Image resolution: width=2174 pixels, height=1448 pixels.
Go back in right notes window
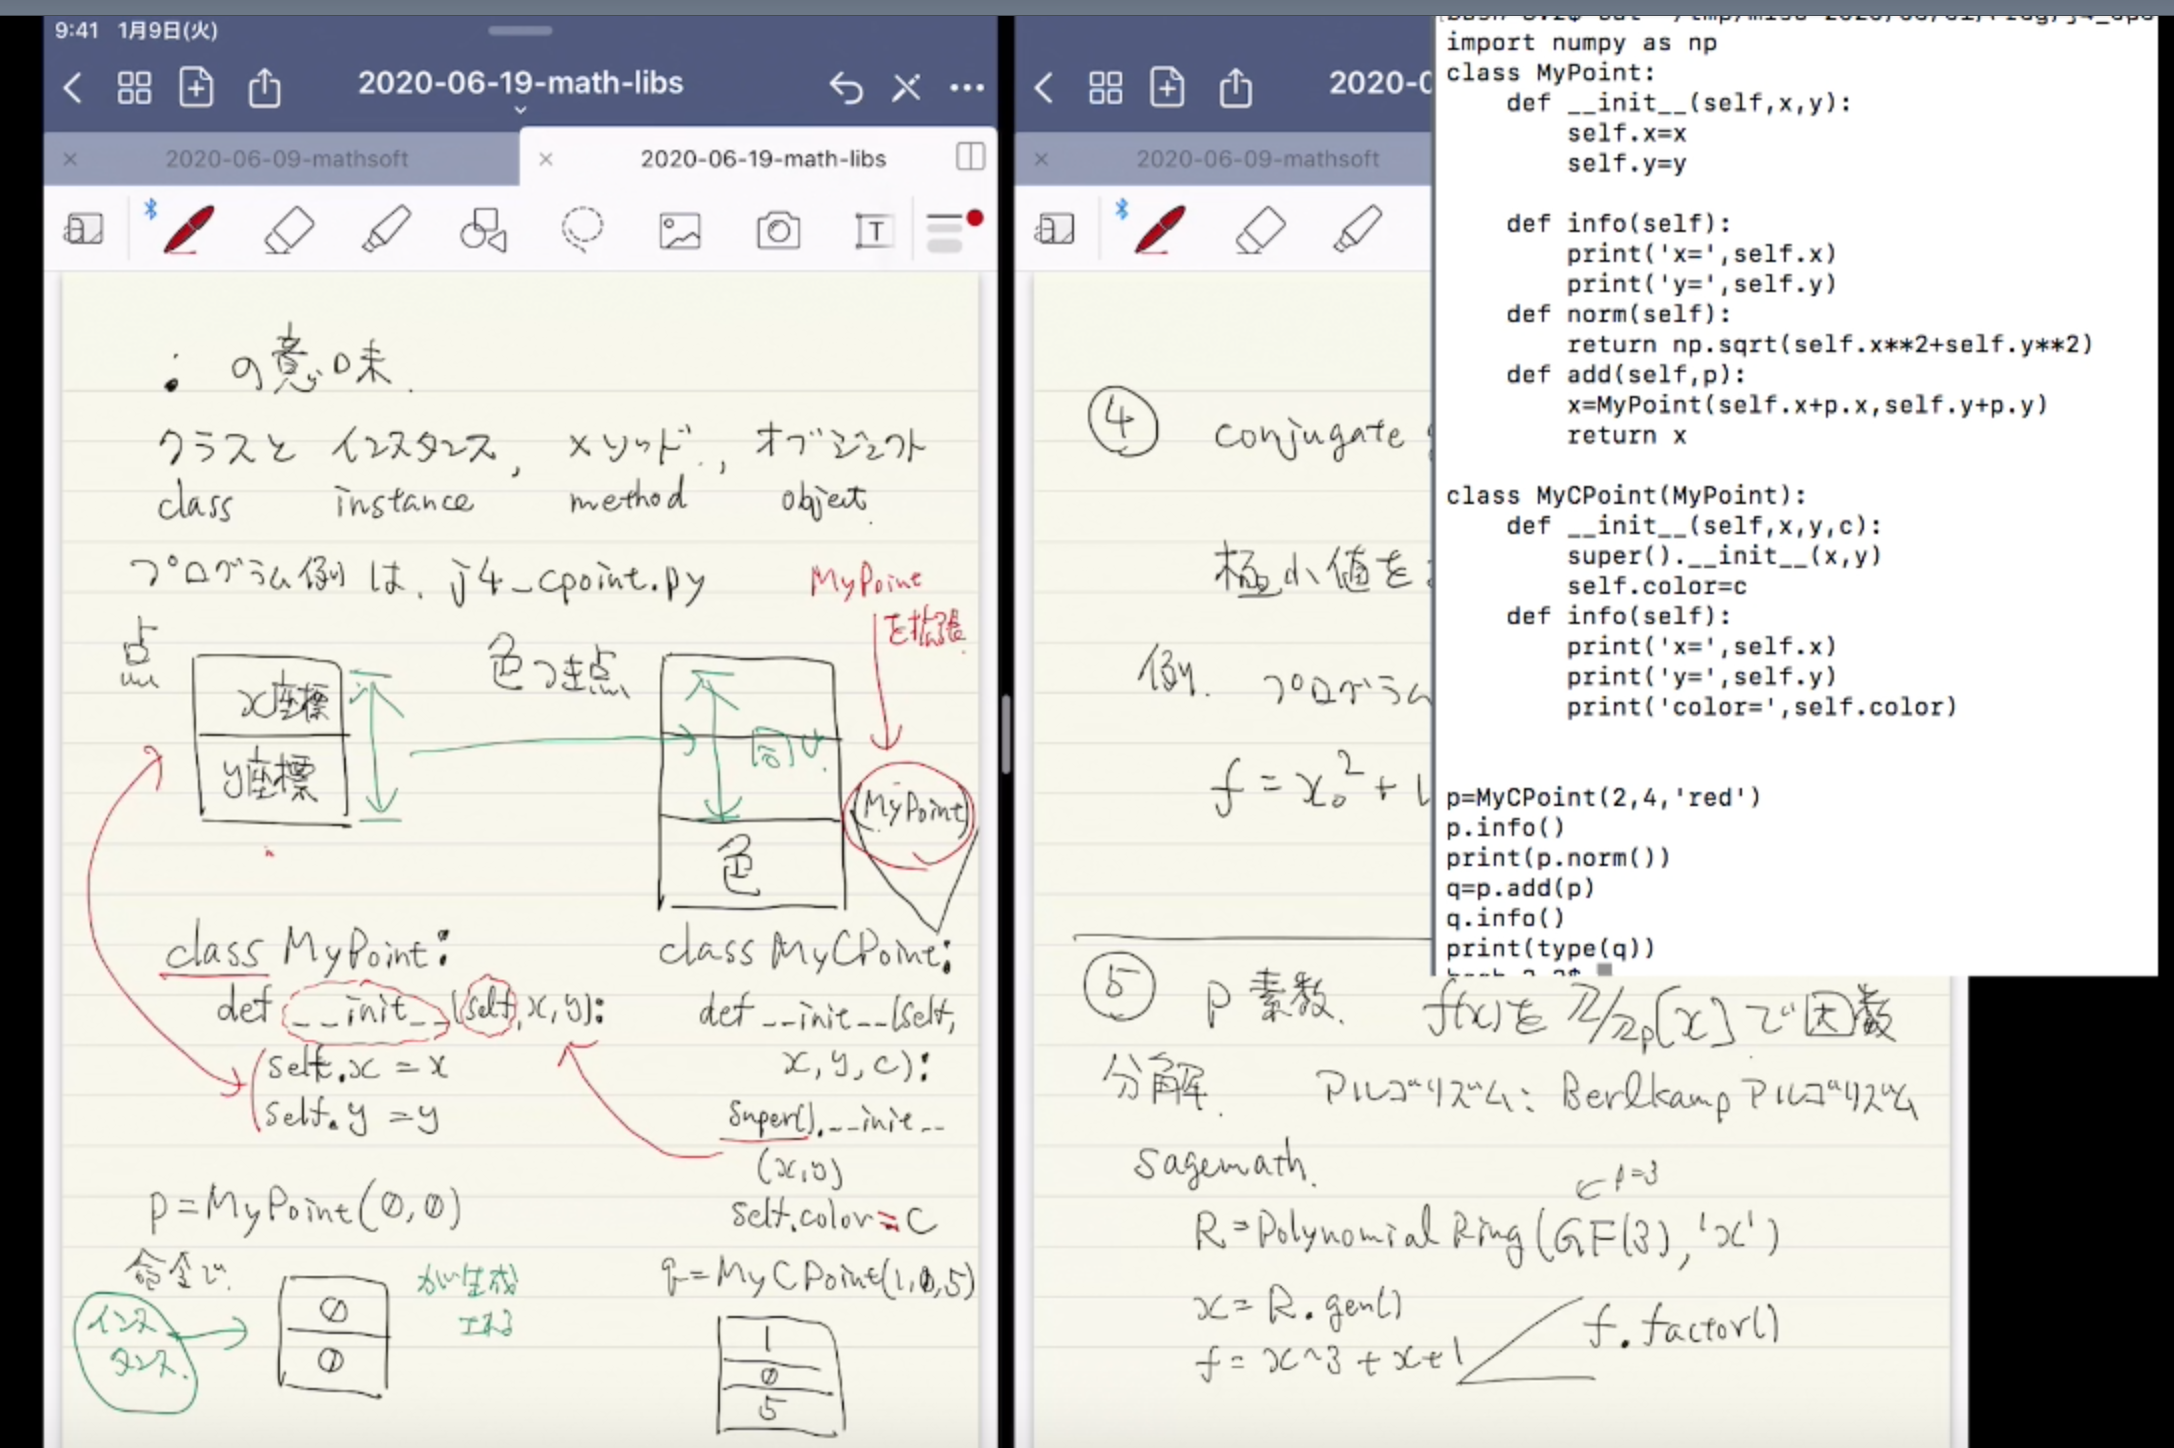[1043, 88]
